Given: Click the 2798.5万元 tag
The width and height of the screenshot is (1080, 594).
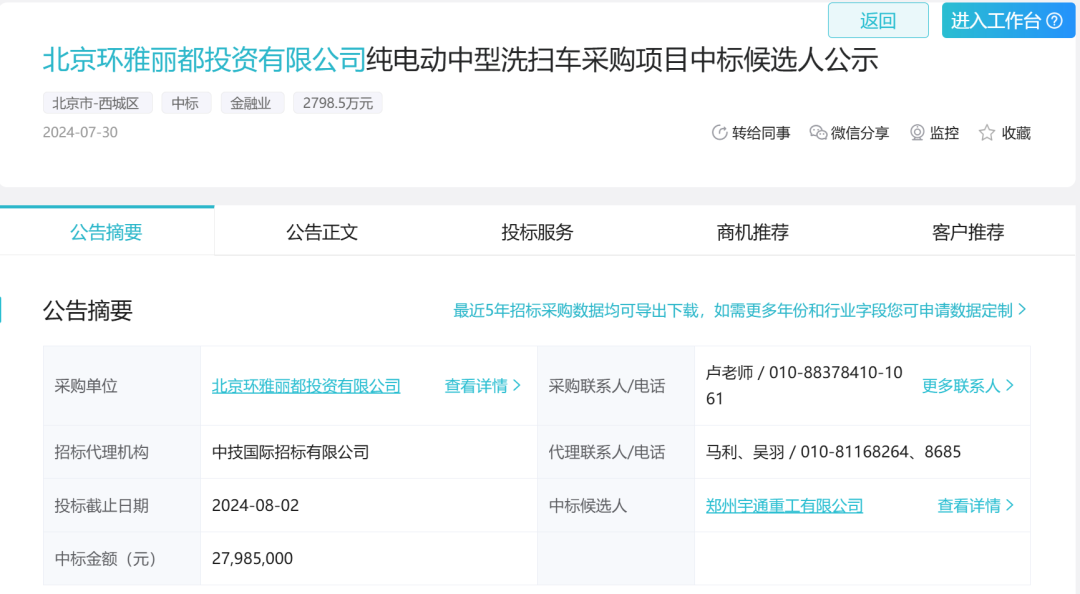Looking at the screenshot, I should 338,103.
